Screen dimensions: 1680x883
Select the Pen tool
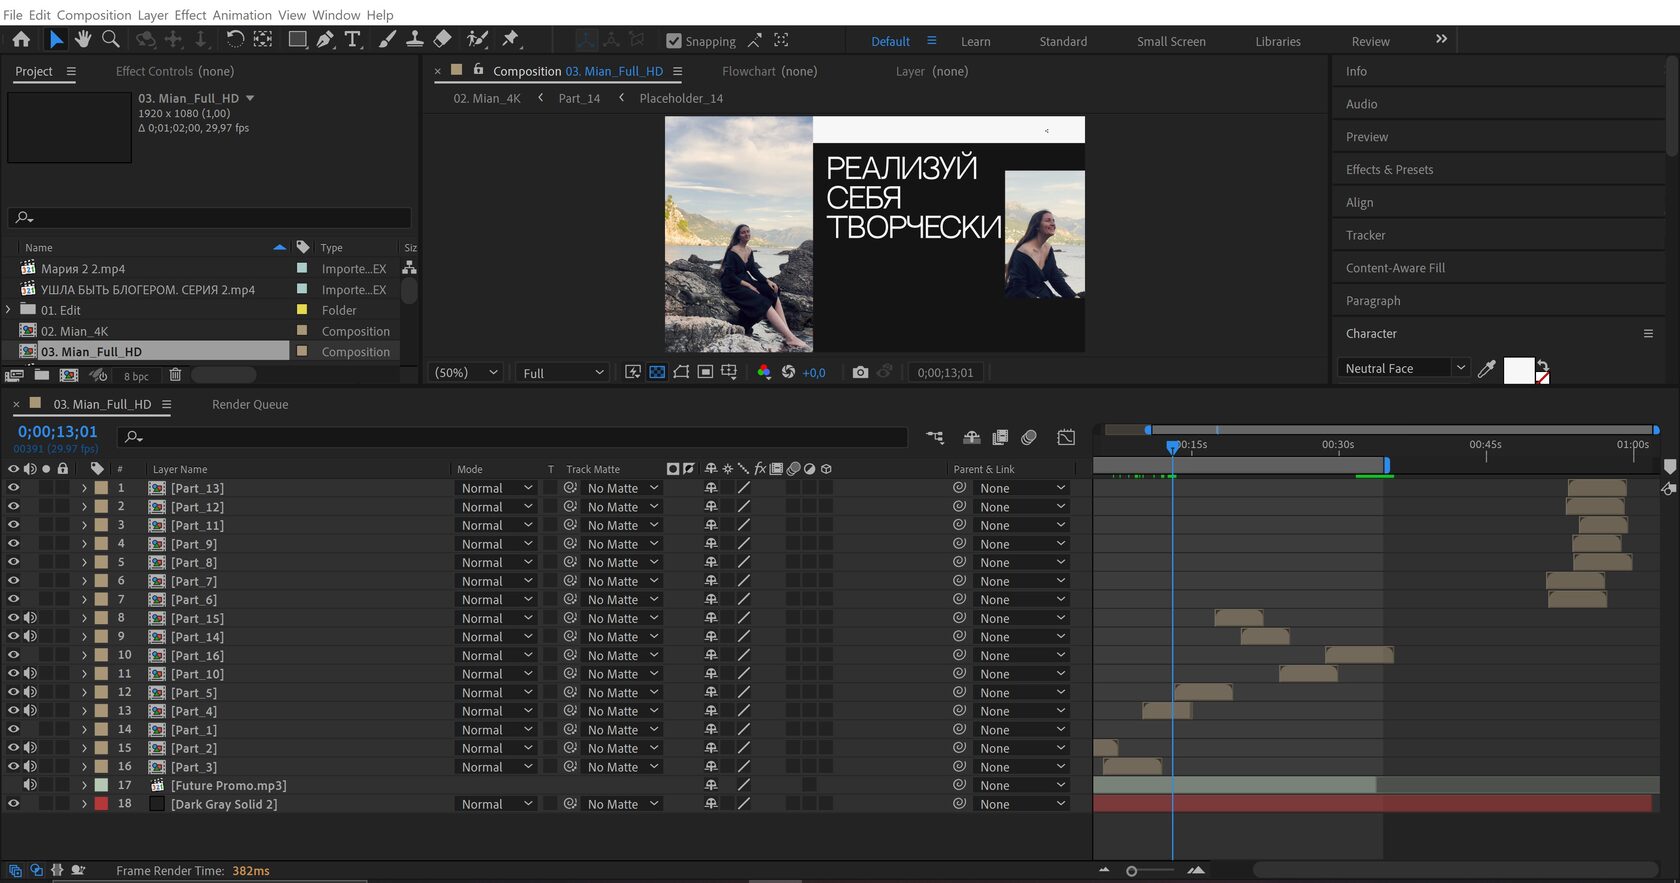325,39
